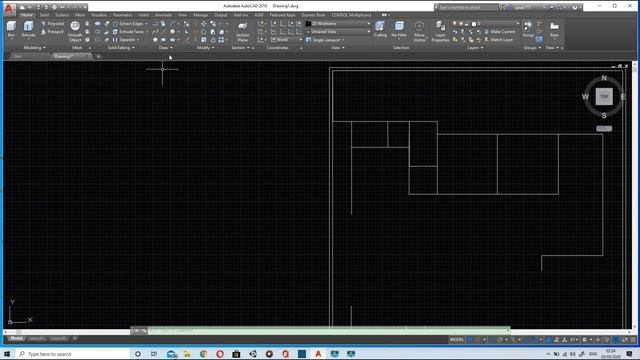Click the layer color swatch in Layers panel
This screenshot has height=360, width=640.
pos(474,24)
